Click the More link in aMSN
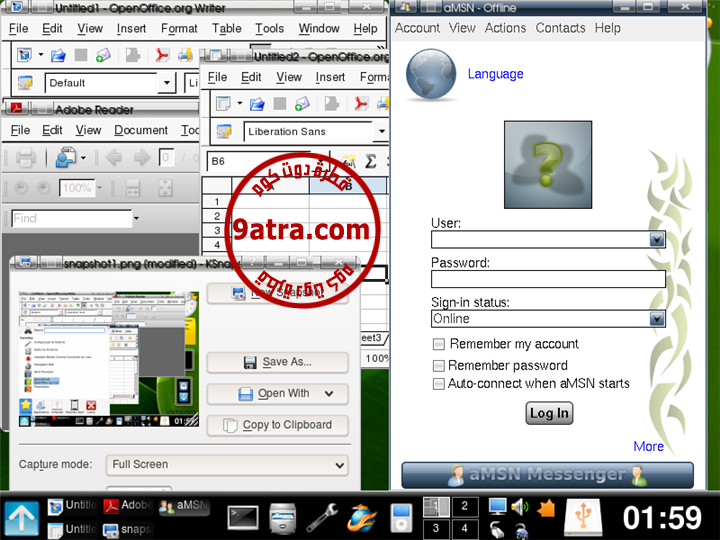The image size is (720, 540). [x=648, y=446]
